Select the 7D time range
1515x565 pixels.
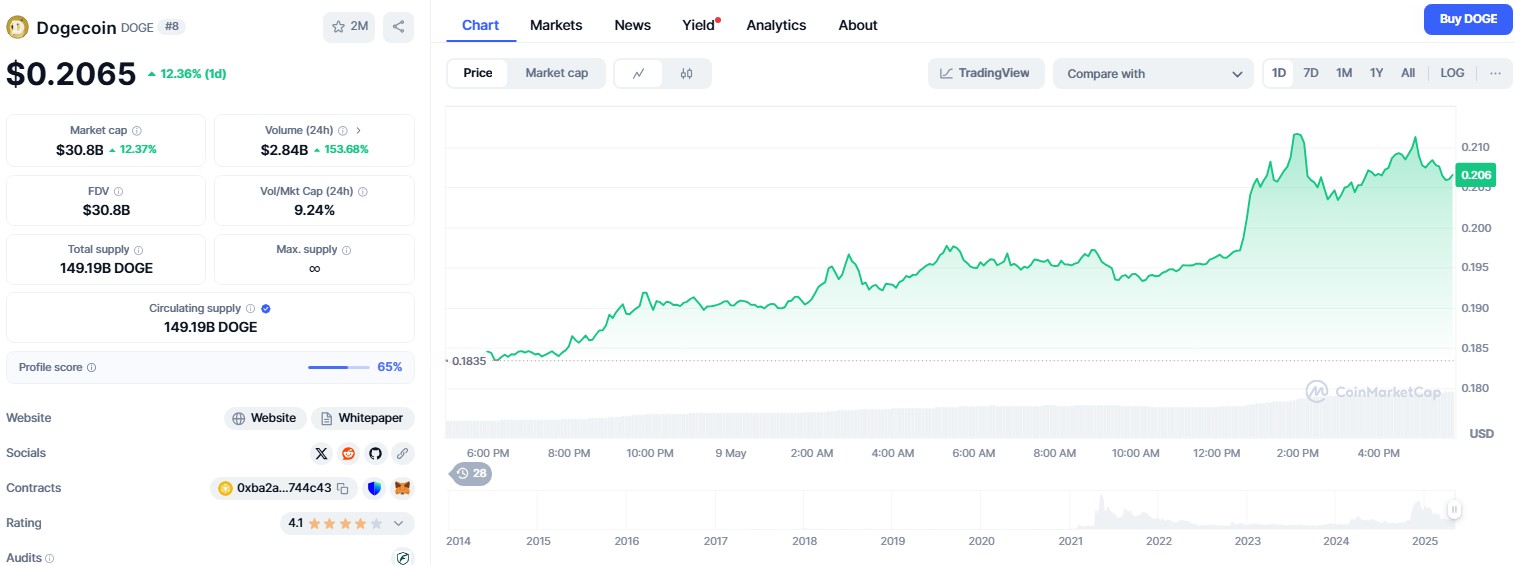click(1311, 73)
